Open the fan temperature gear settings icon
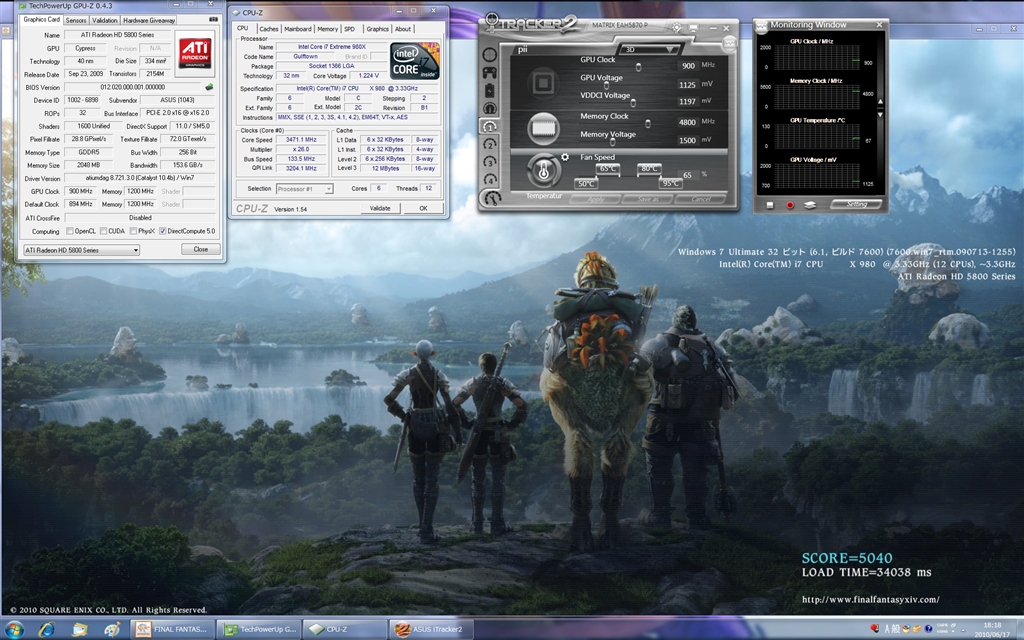 565,157
